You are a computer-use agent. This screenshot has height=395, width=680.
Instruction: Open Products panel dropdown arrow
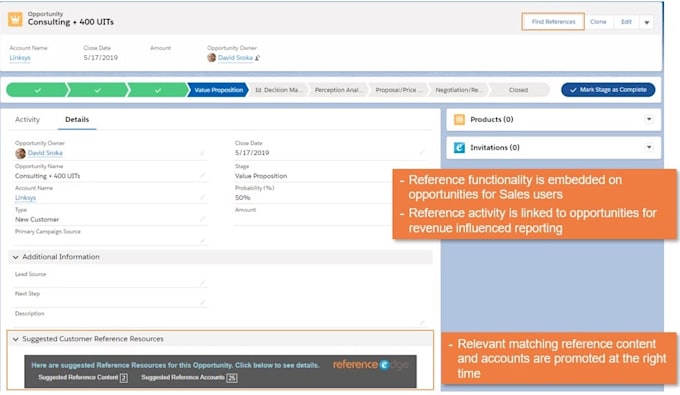click(x=649, y=119)
